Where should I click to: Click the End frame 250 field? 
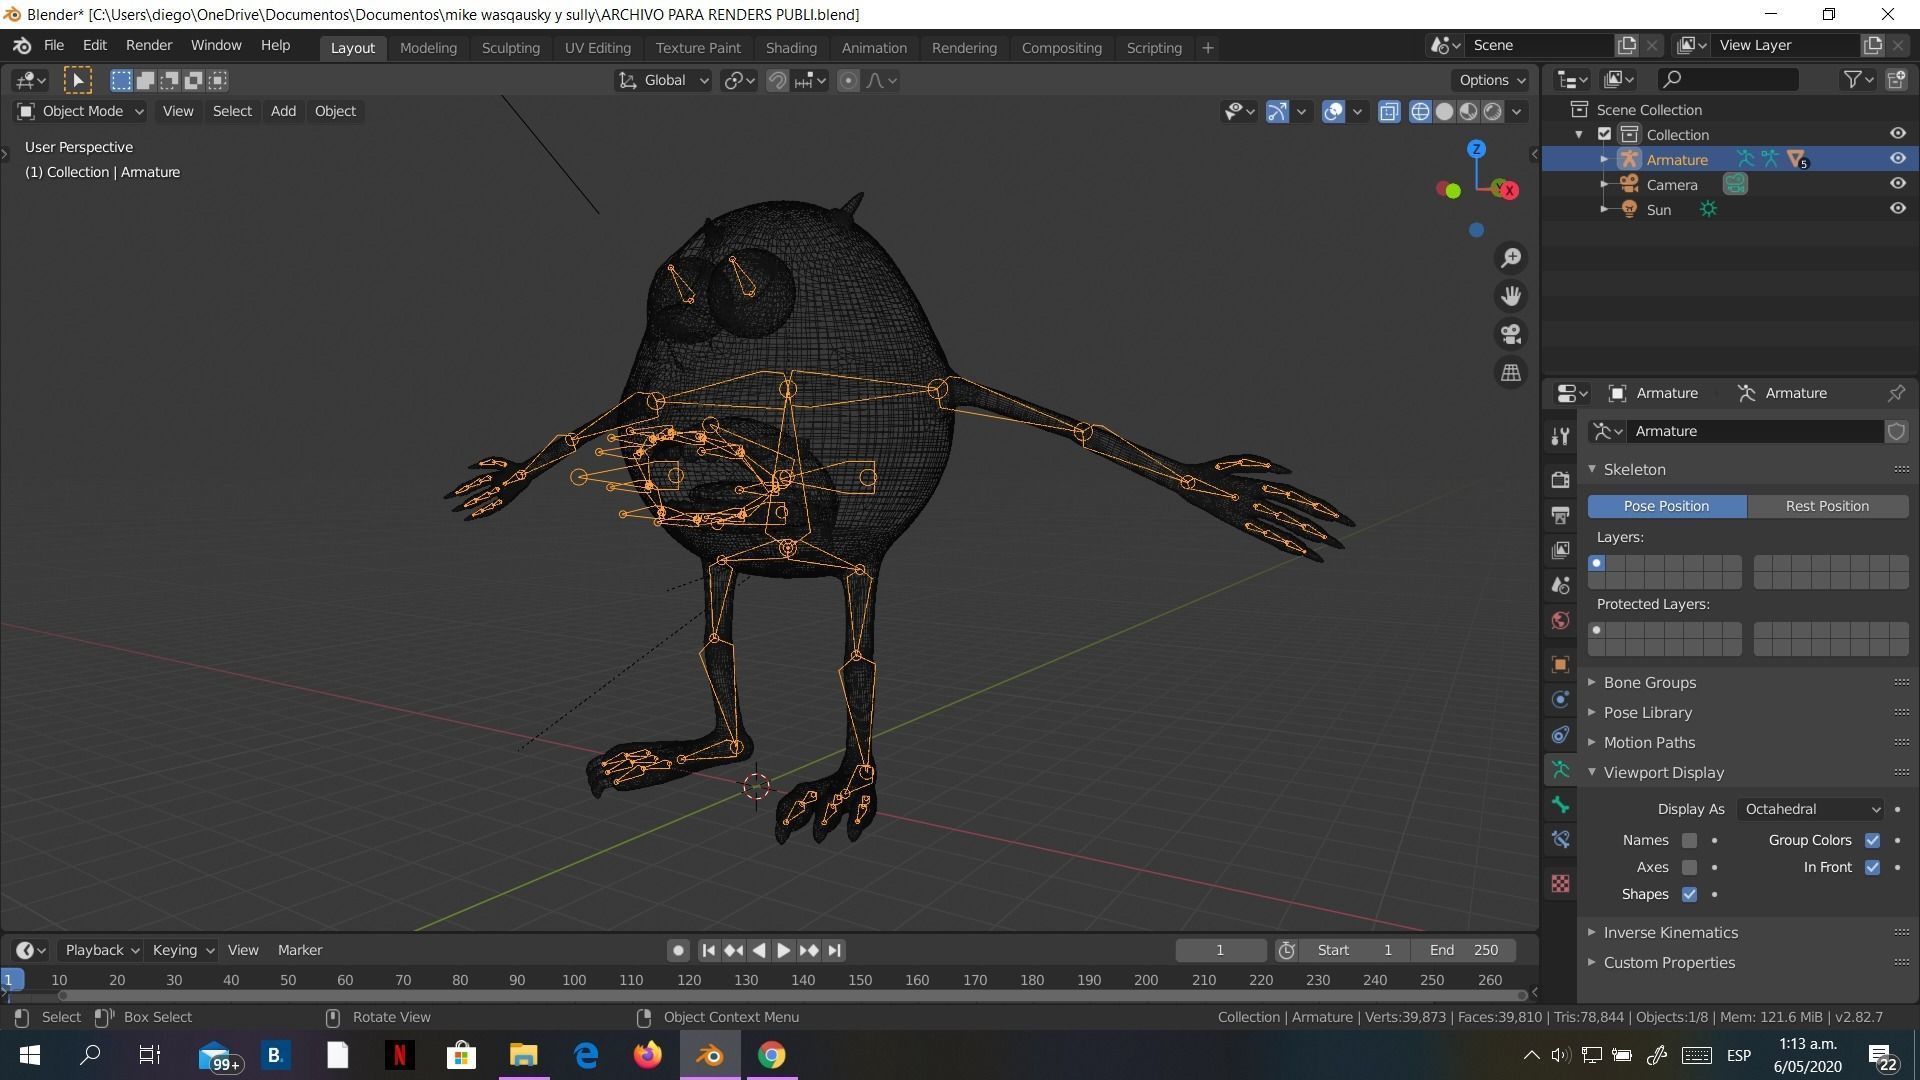[x=1463, y=950]
